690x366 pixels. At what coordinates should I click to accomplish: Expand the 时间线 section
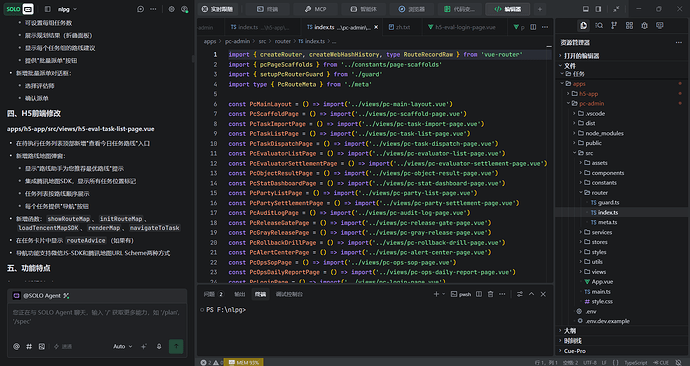(621, 340)
